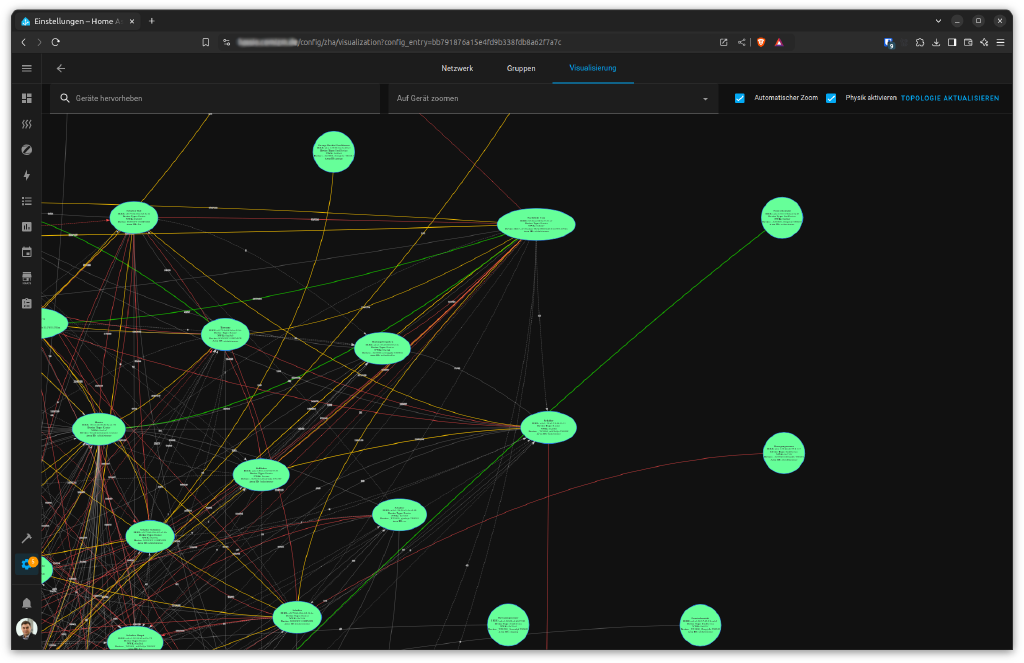Open notifications bell icon in sidebar
The height and width of the screenshot is (663, 1024).
27,603
